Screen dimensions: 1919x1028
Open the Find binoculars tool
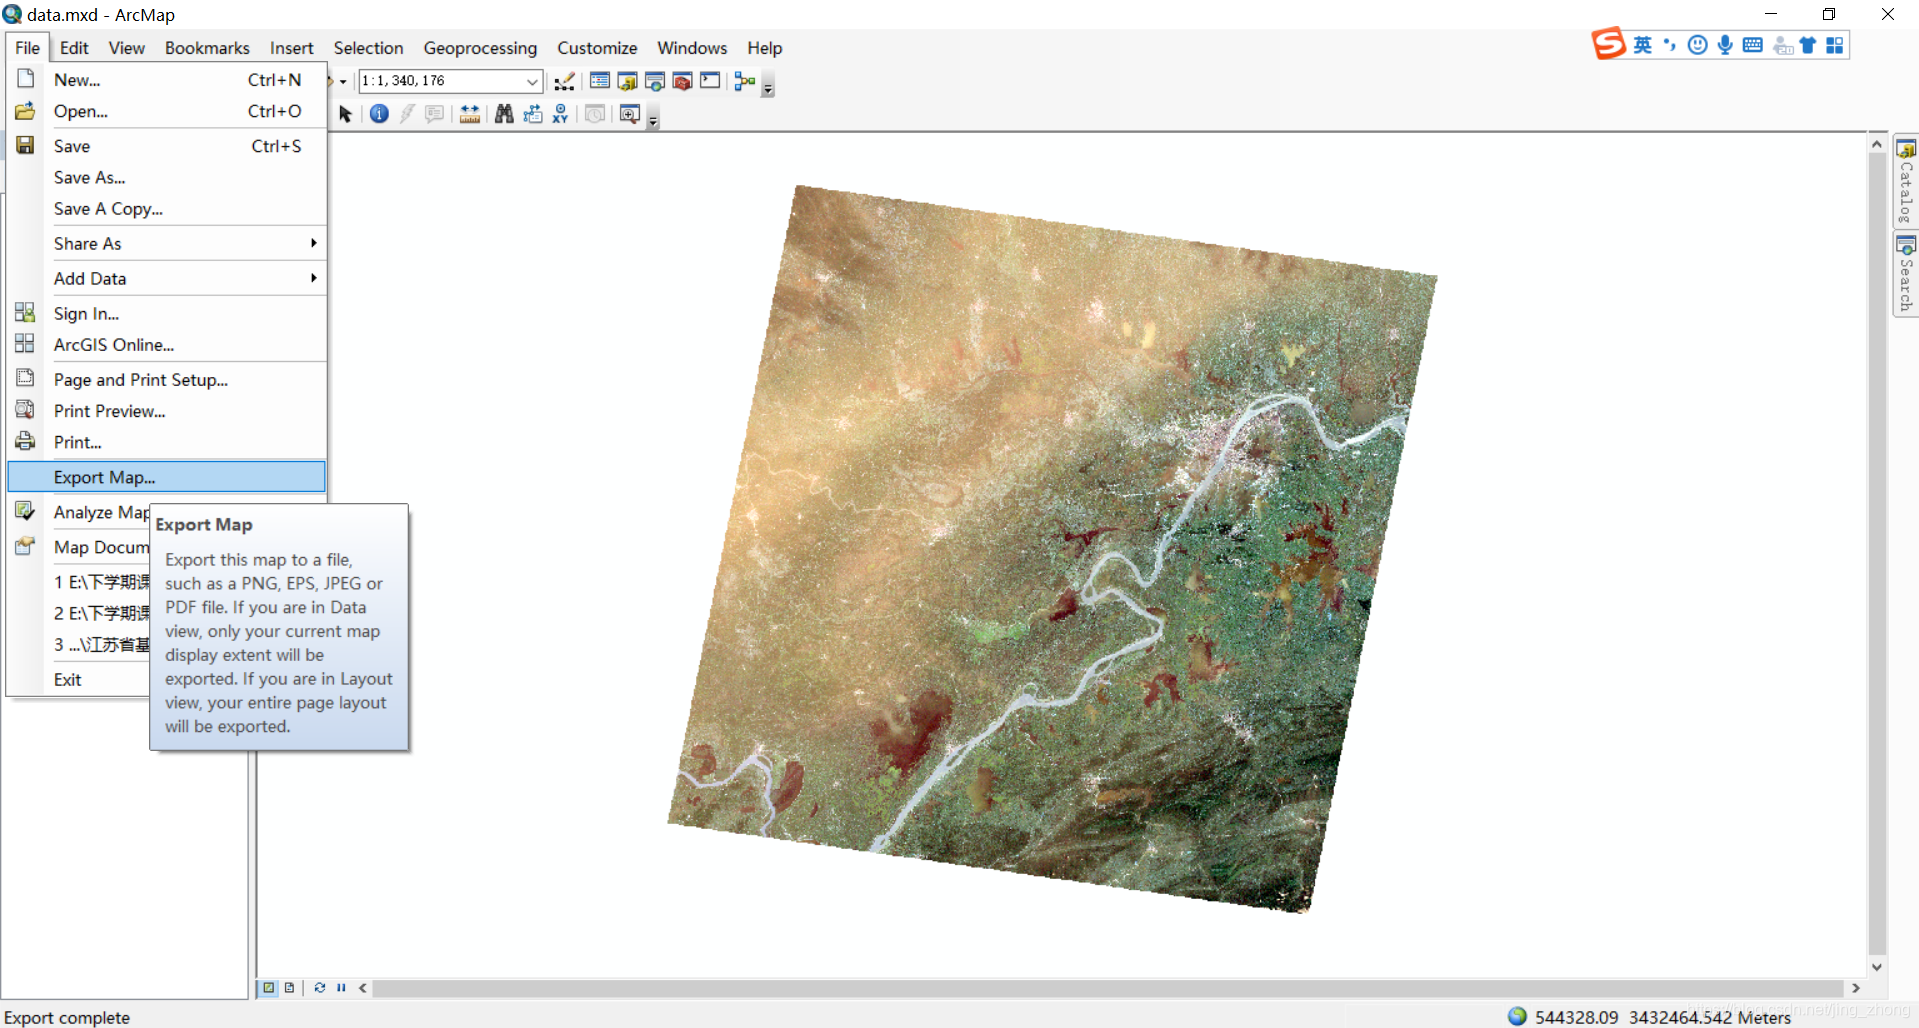(504, 114)
